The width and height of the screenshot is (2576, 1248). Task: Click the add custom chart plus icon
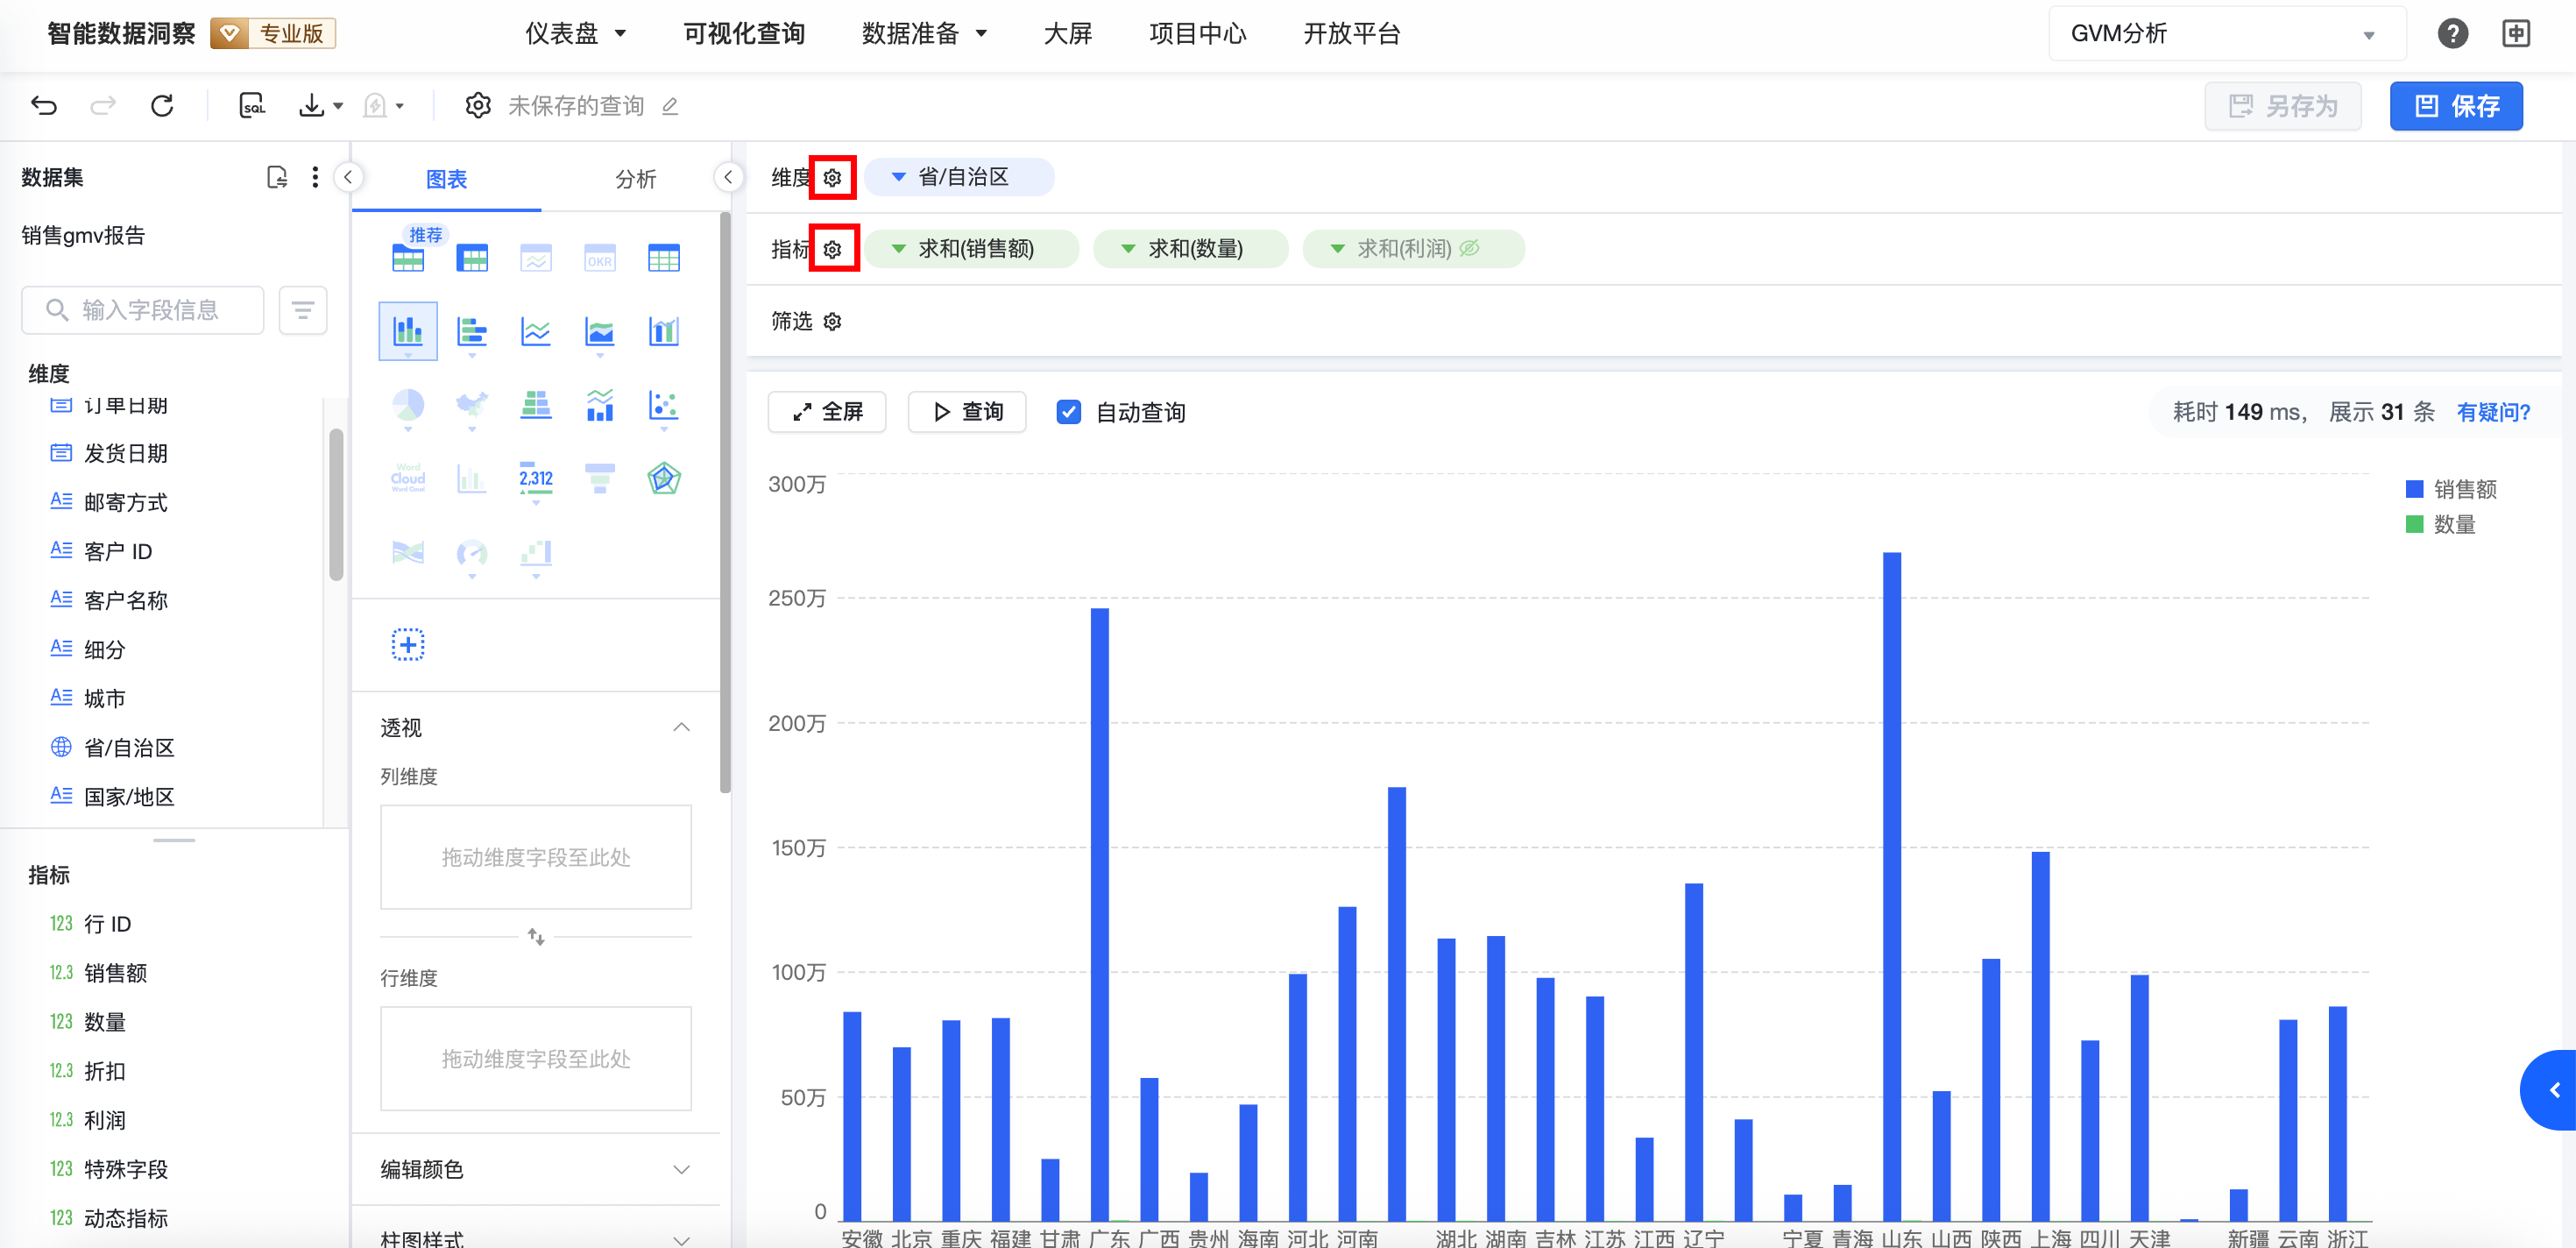pyautogui.click(x=407, y=645)
